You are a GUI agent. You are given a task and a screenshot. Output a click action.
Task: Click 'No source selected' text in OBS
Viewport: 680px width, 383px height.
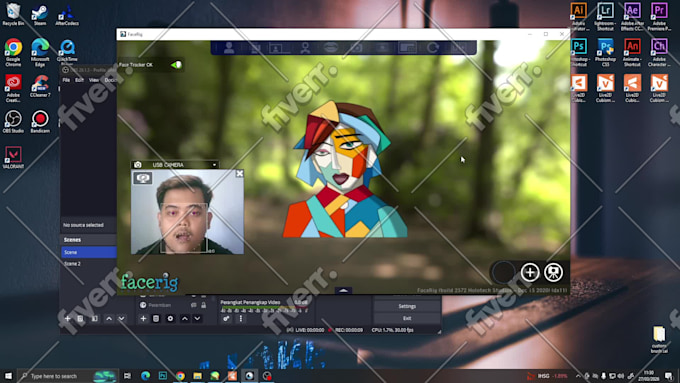click(83, 225)
